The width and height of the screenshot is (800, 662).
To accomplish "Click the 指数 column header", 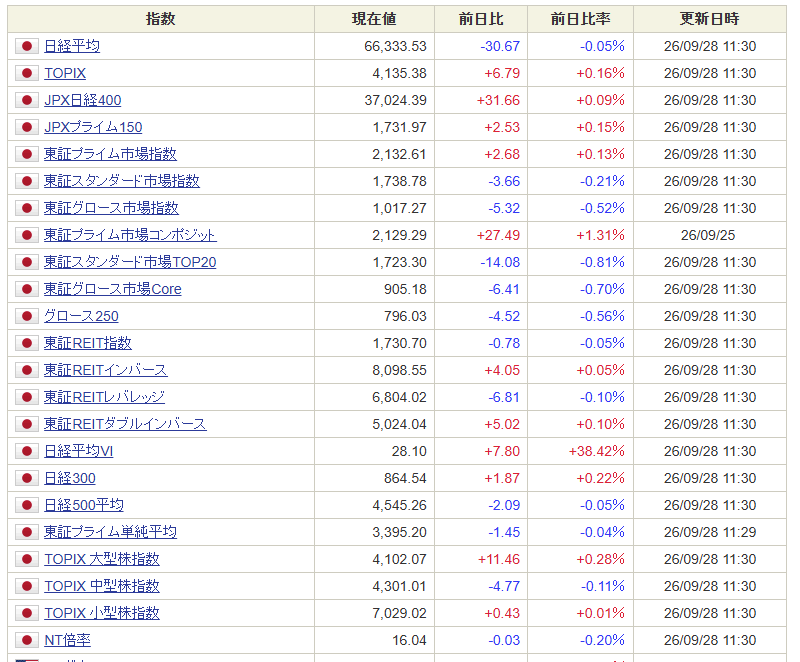I will pos(161,19).
